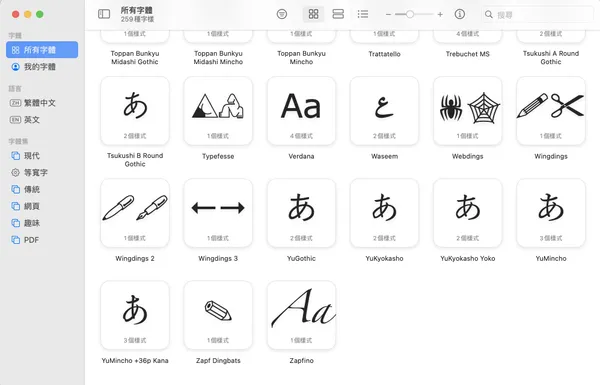The width and height of the screenshot is (600, 385).
Task: Select 繁體中文 language filter
Action: [x=42, y=103]
